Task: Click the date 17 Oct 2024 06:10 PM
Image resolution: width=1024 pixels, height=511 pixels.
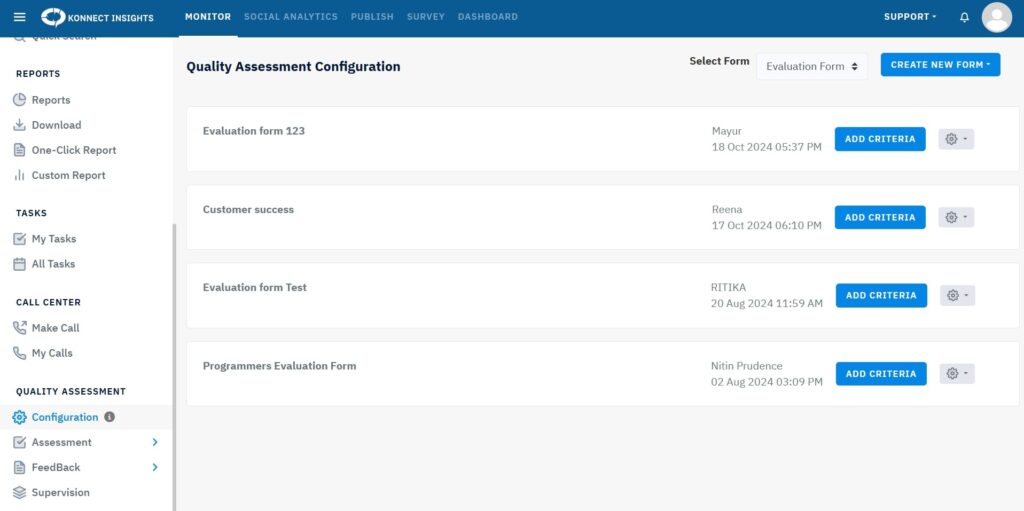Action: pos(767,226)
